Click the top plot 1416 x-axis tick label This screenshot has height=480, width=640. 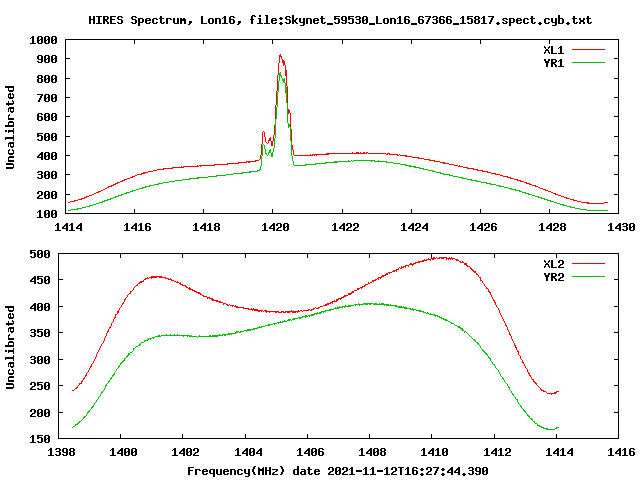(138, 227)
